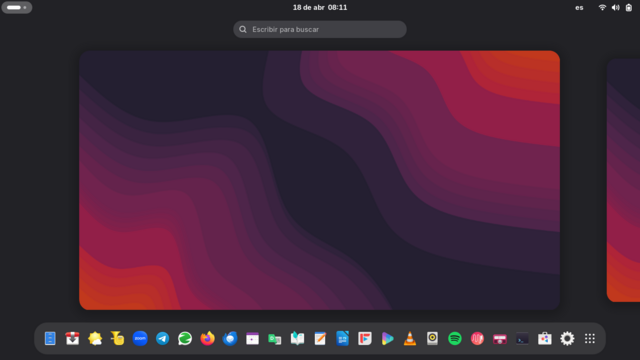Open LibreOffice Writer from dock

(342, 338)
